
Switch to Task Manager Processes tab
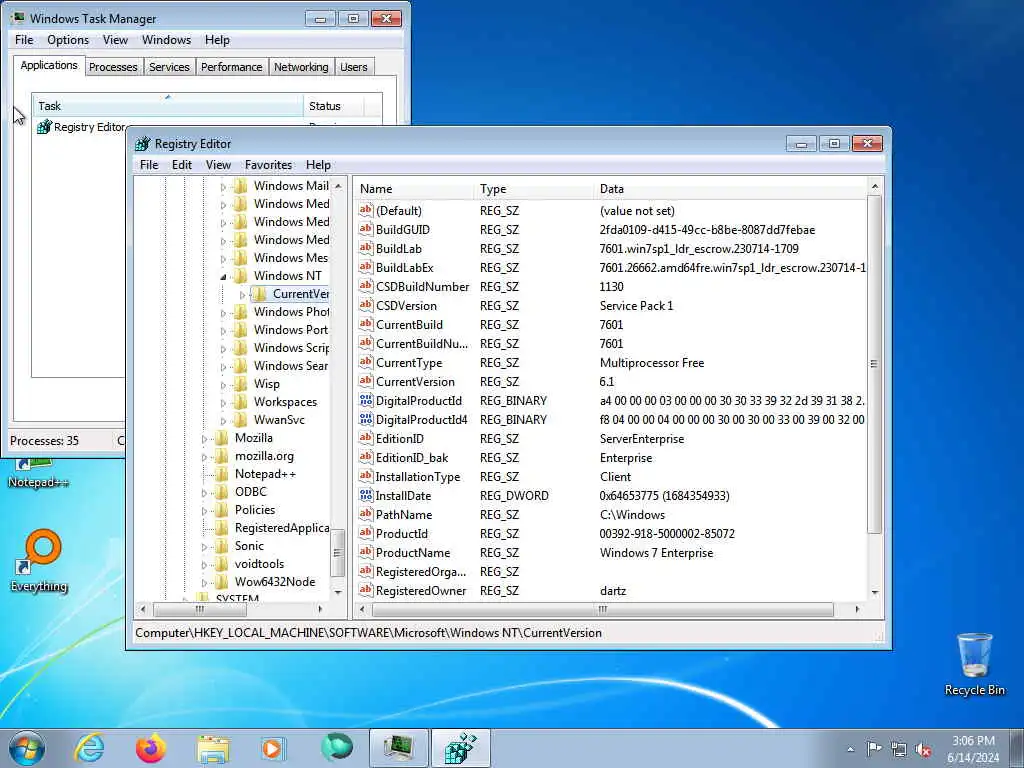tap(113, 67)
